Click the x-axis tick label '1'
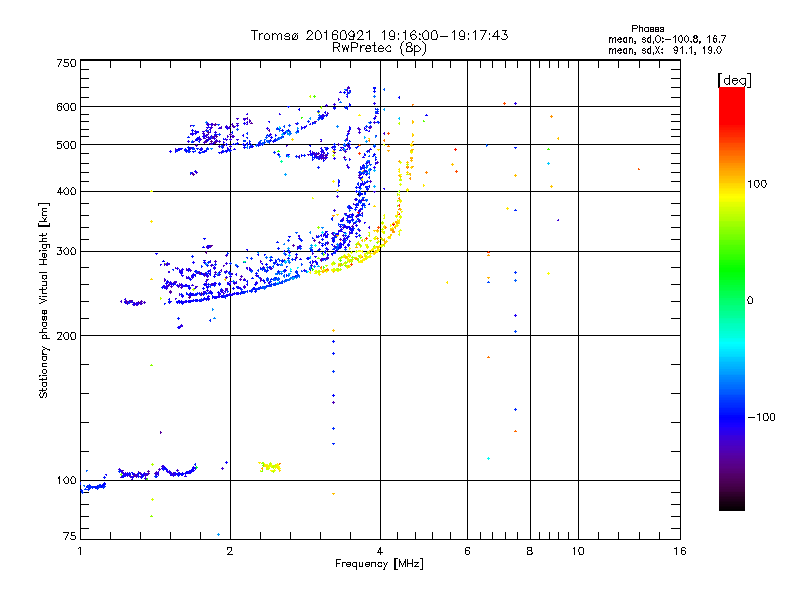The width and height of the screenshot is (800, 600). [80, 551]
